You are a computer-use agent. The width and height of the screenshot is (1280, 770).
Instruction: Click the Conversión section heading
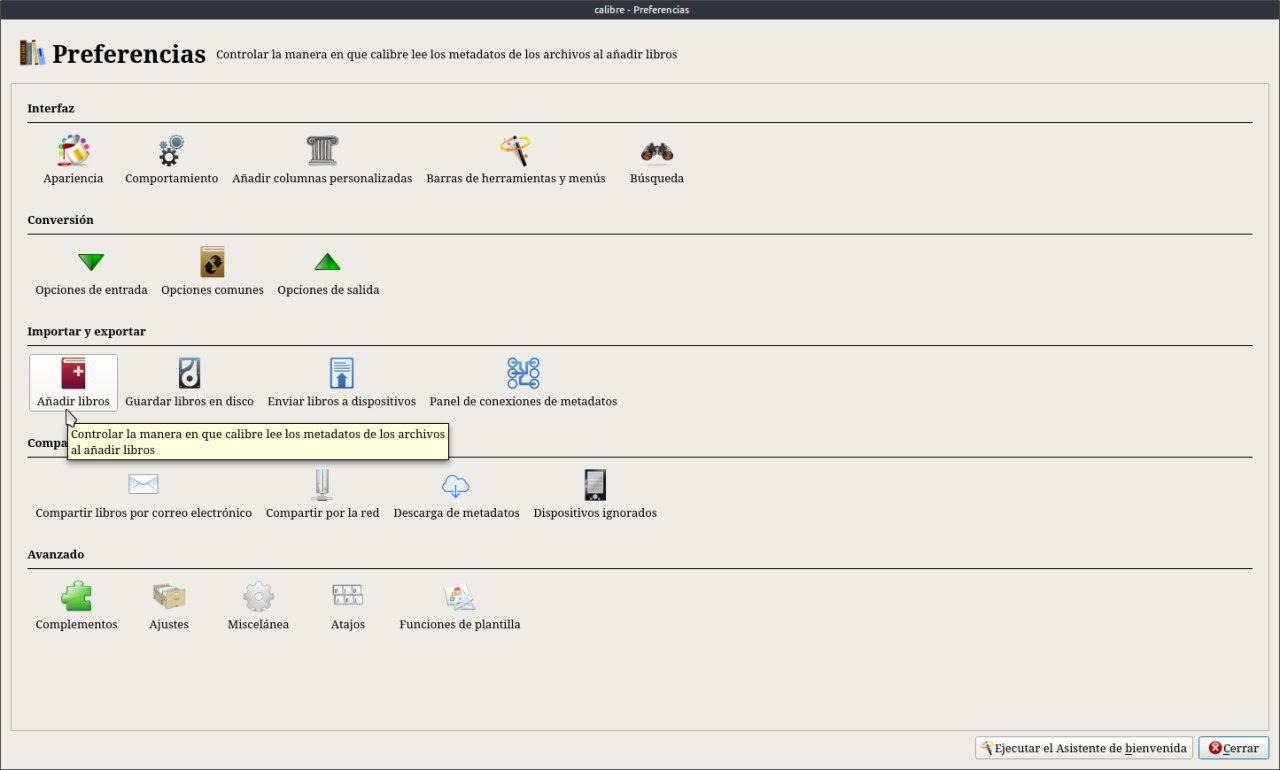60,219
